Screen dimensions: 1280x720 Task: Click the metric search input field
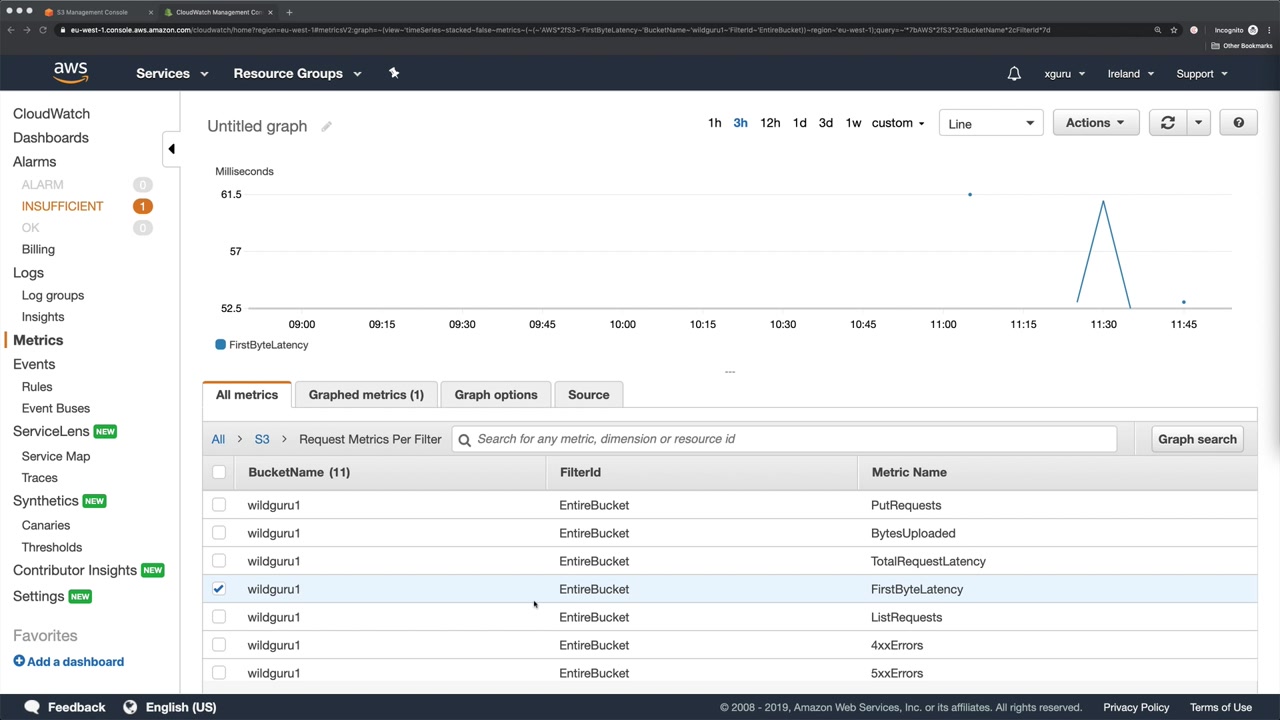tap(790, 439)
